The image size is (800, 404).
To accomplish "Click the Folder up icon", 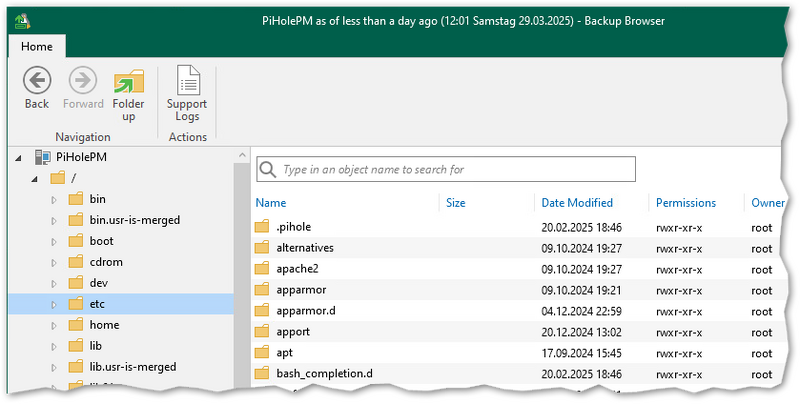I will [129, 83].
